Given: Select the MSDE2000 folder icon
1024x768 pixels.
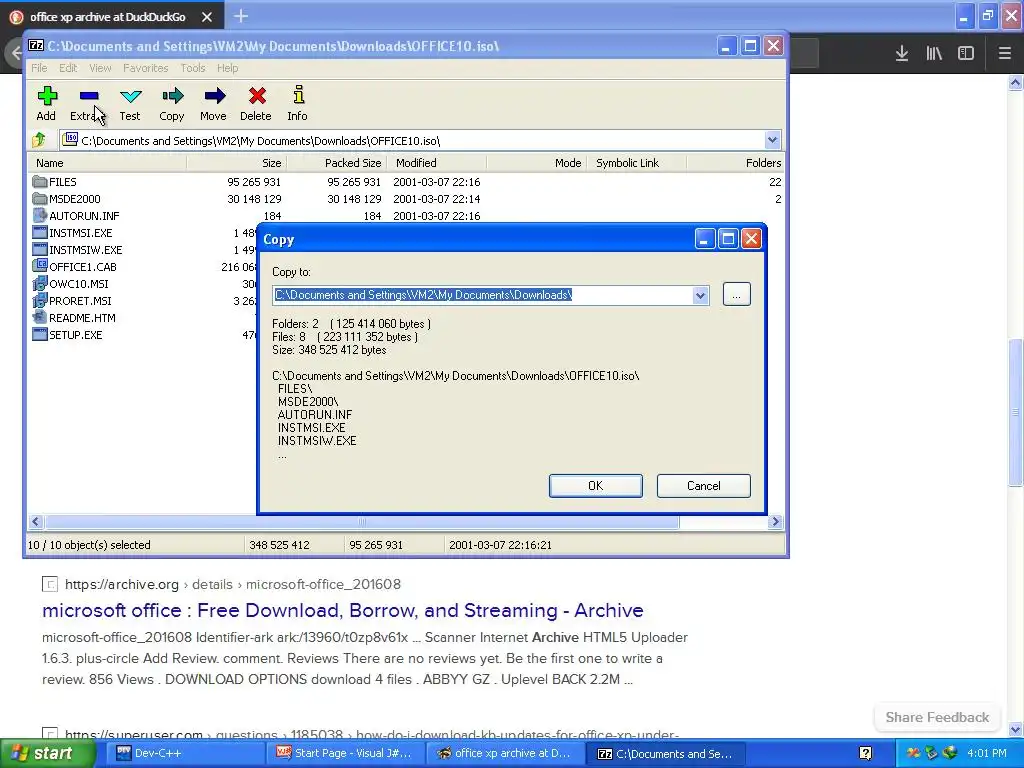Looking at the screenshot, I should [40, 199].
